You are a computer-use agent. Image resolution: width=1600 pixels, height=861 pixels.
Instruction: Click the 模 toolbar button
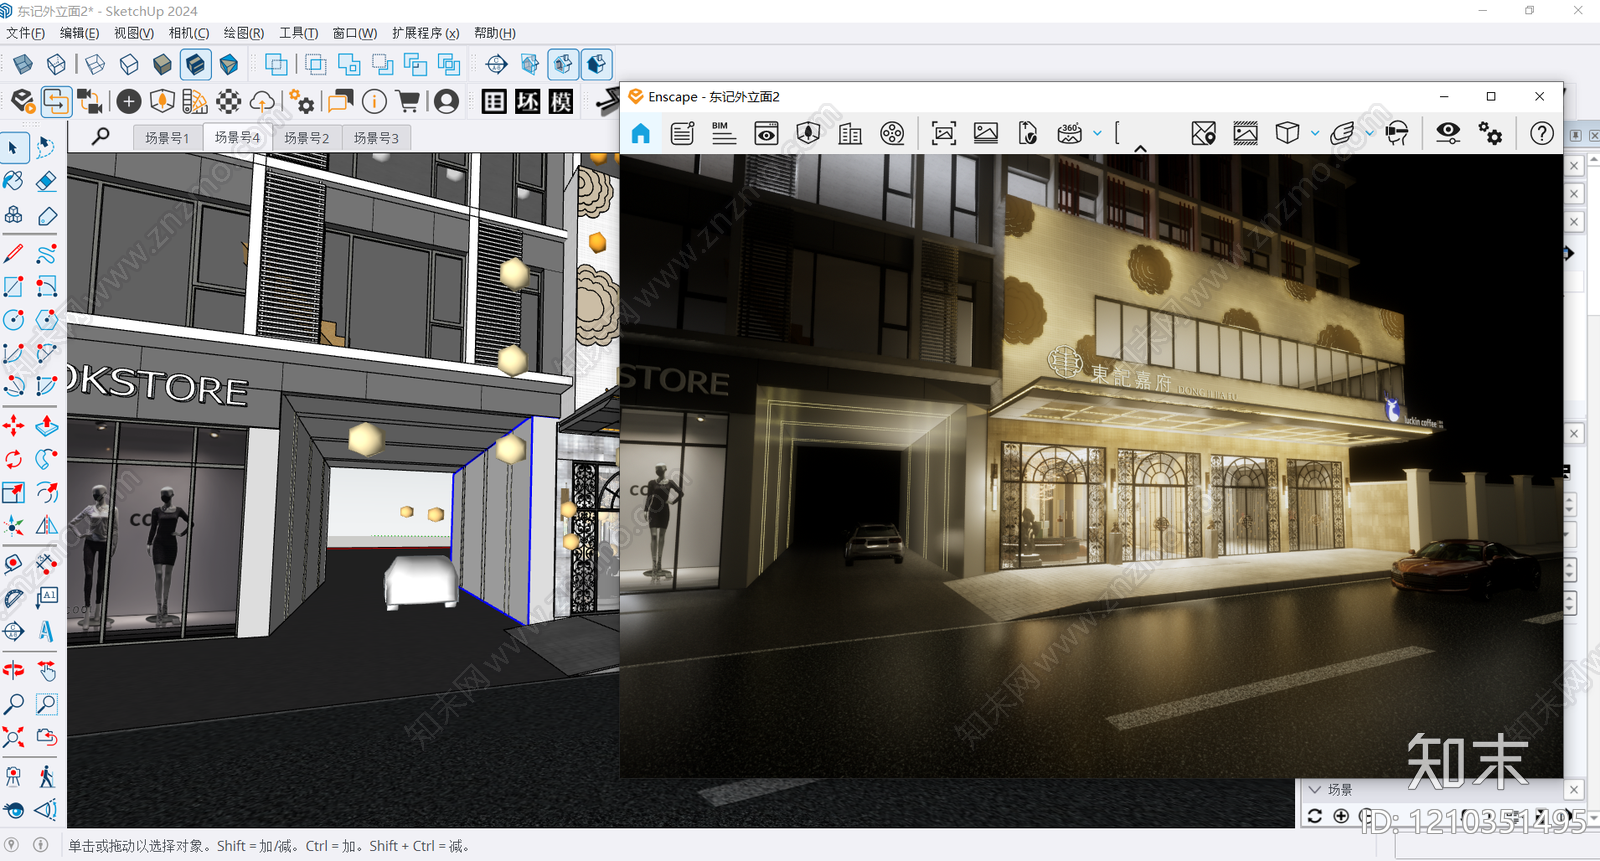(561, 101)
